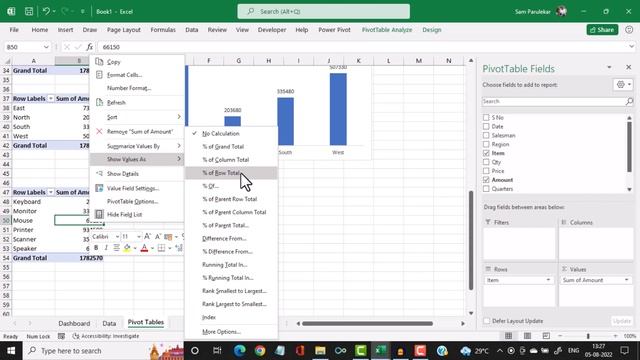Open the PivotTable Analyze ribbon tab
The height and width of the screenshot is (360, 640).
[x=387, y=30]
